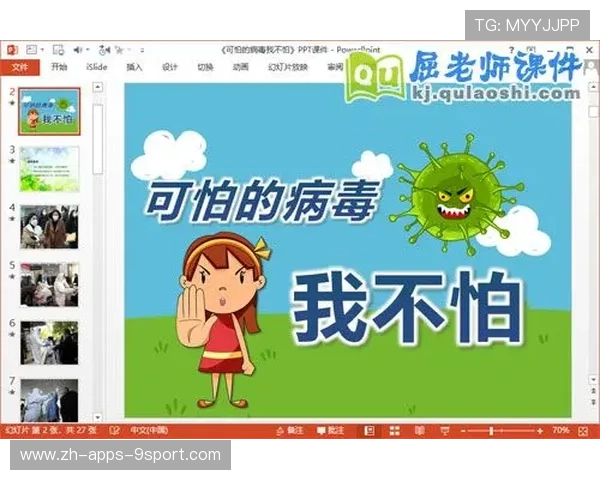This screenshot has width=600, height=480.
Task: Click the thumbnail panel scrollbar handle
Action: click(98, 139)
